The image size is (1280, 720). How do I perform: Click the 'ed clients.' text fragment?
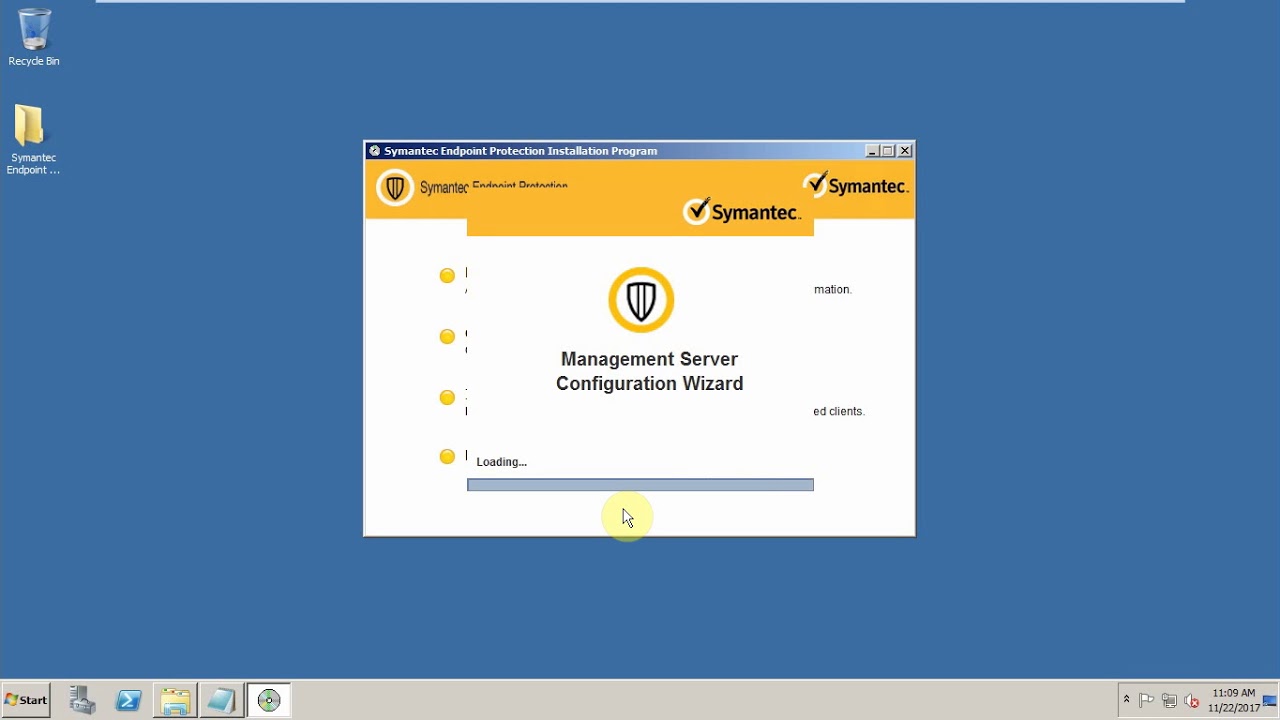pyautogui.click(x=839, y=411)
